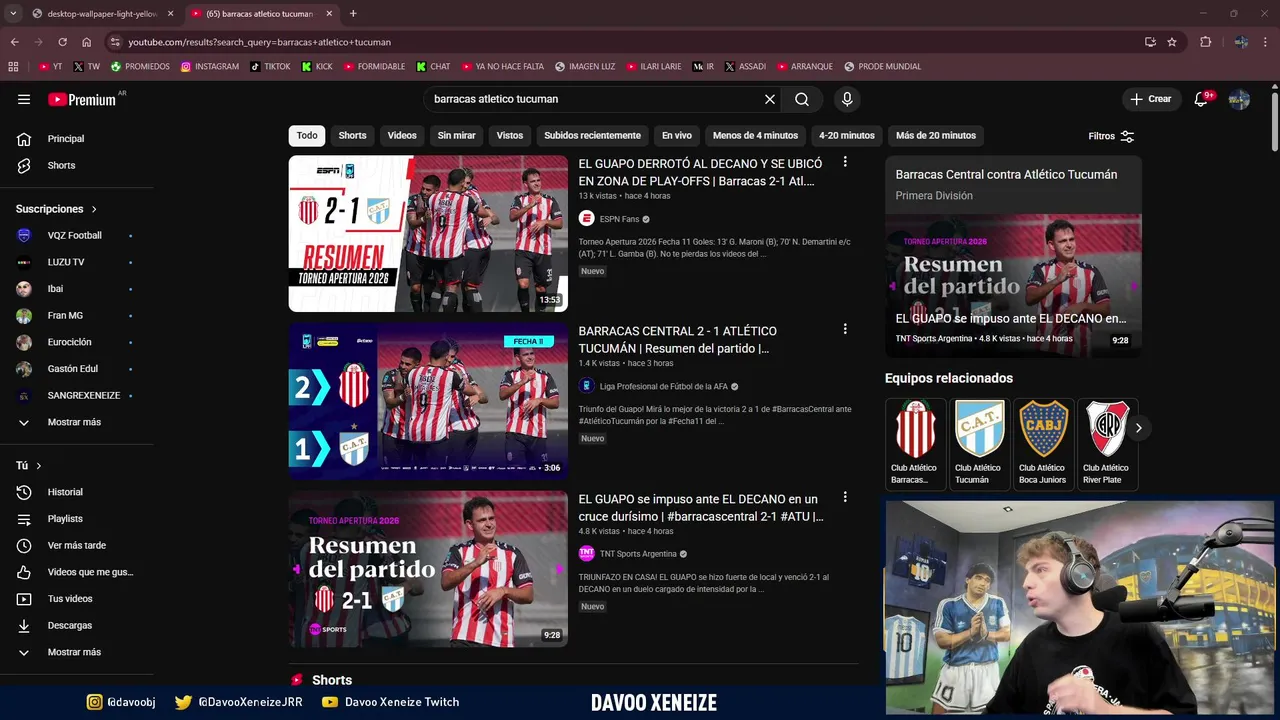Open Club Atlético River Plate team card

(1107, 443)
